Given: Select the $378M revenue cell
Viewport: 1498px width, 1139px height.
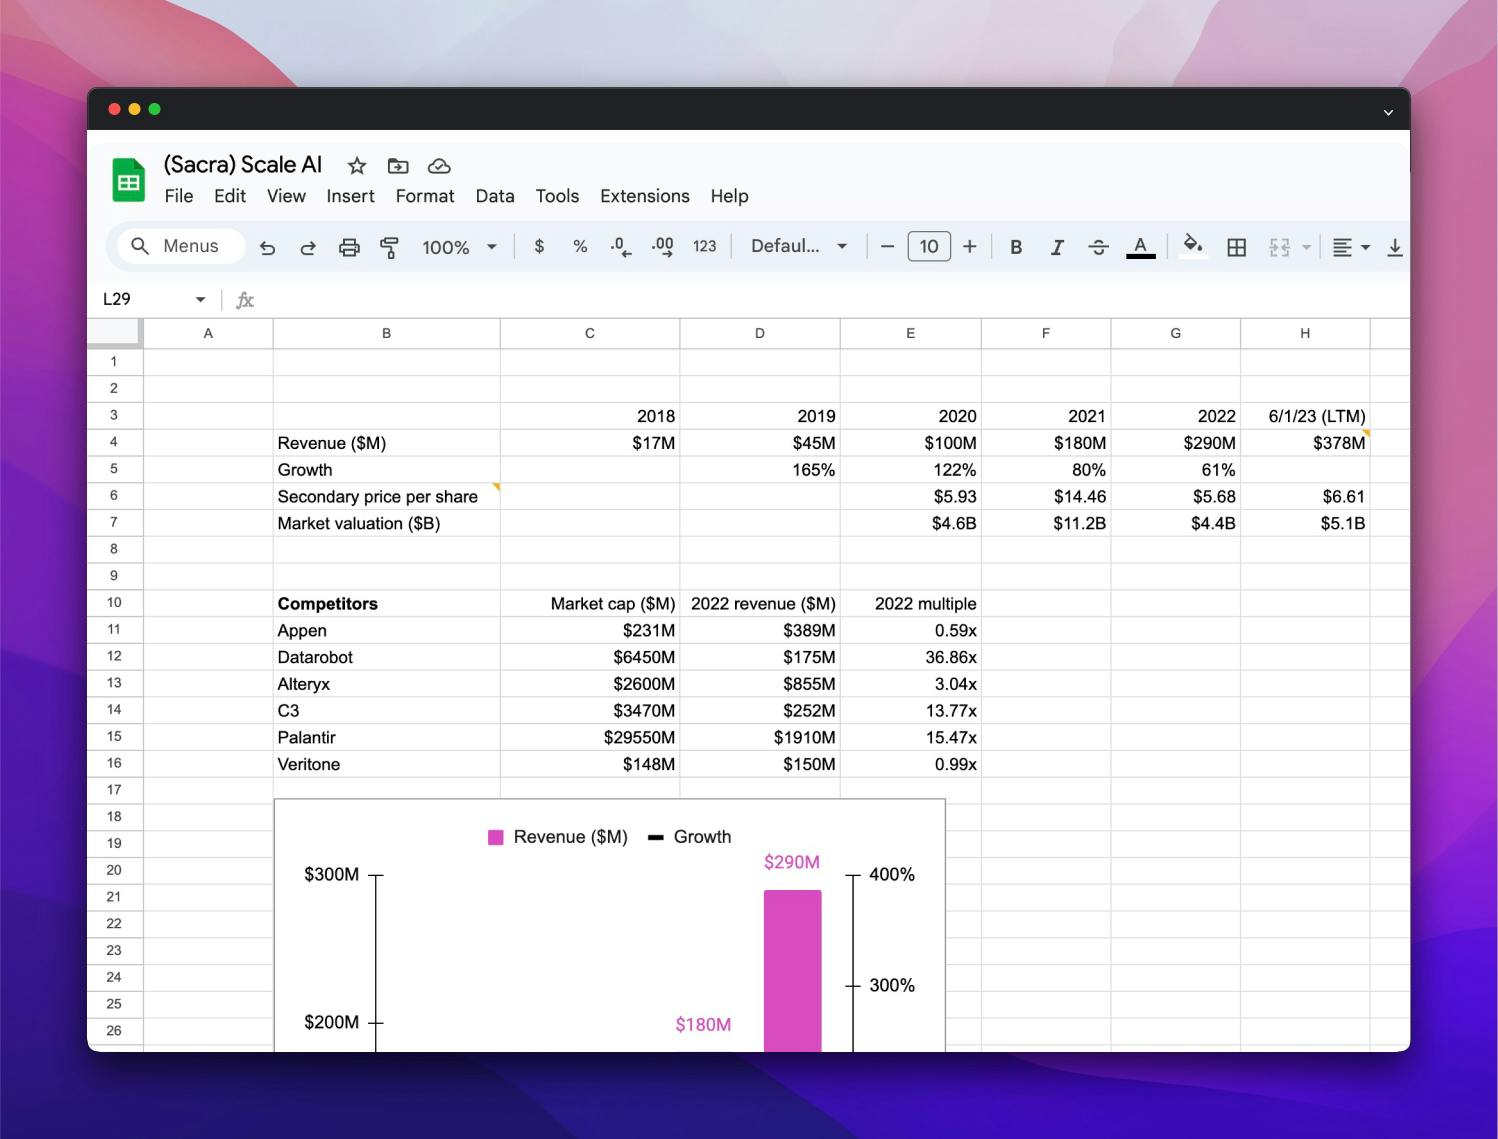Looking at the screenshot, I should point(1305,443).
